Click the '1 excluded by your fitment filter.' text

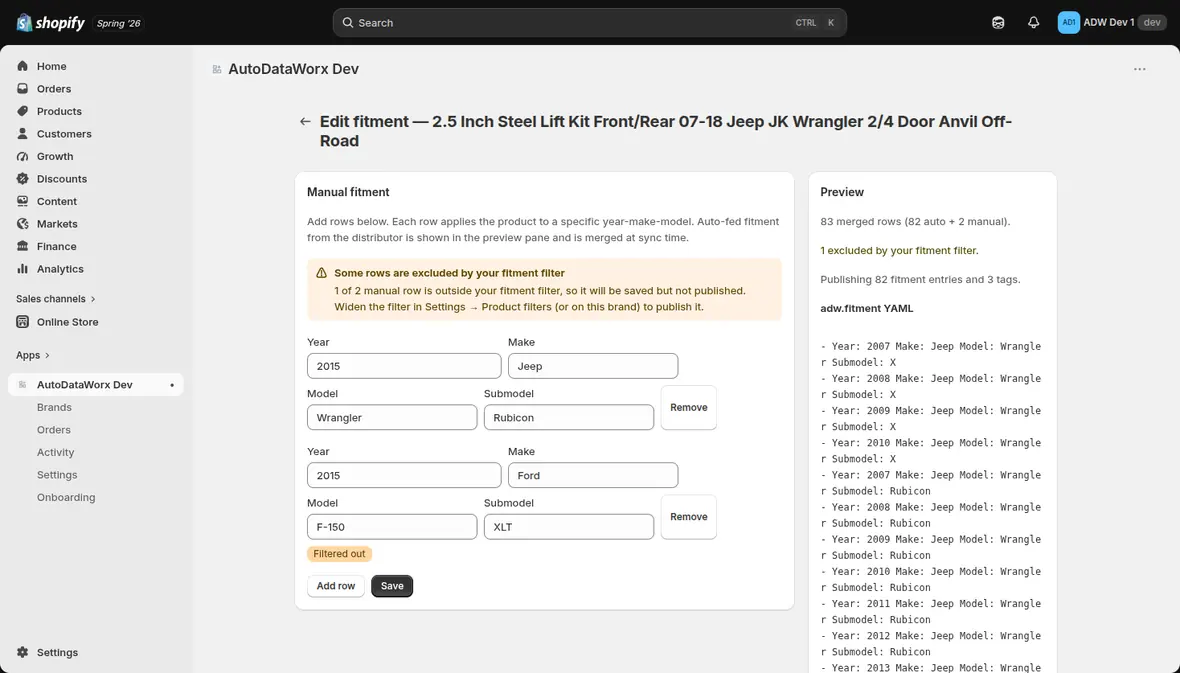899,251
